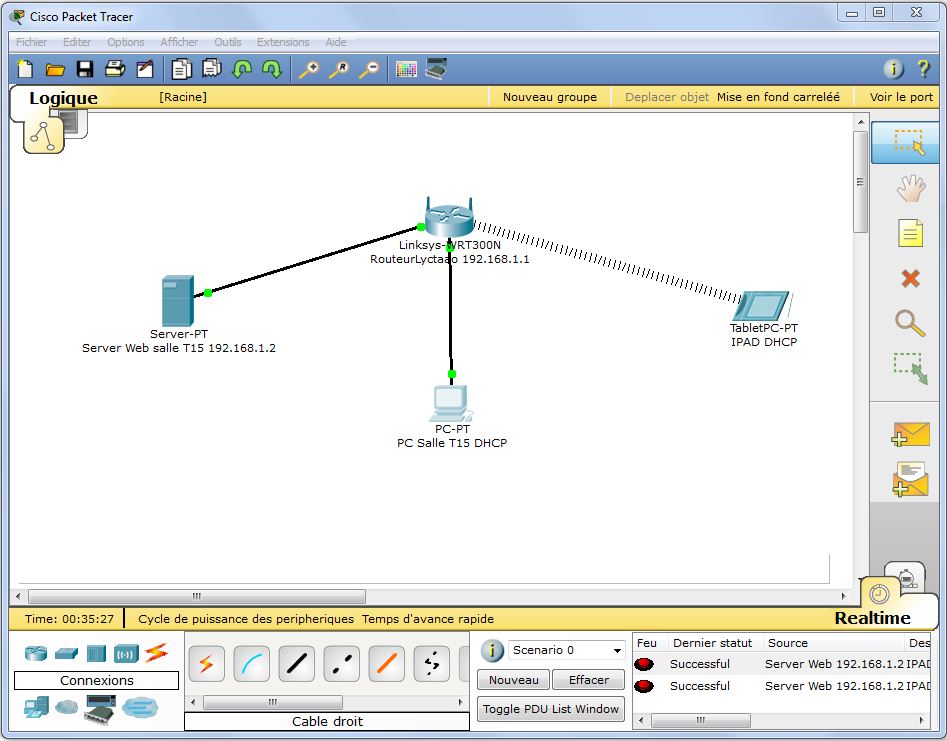947x741 pixels.
Task: Pick the copper straight-through cable
Action: point(297,664)
